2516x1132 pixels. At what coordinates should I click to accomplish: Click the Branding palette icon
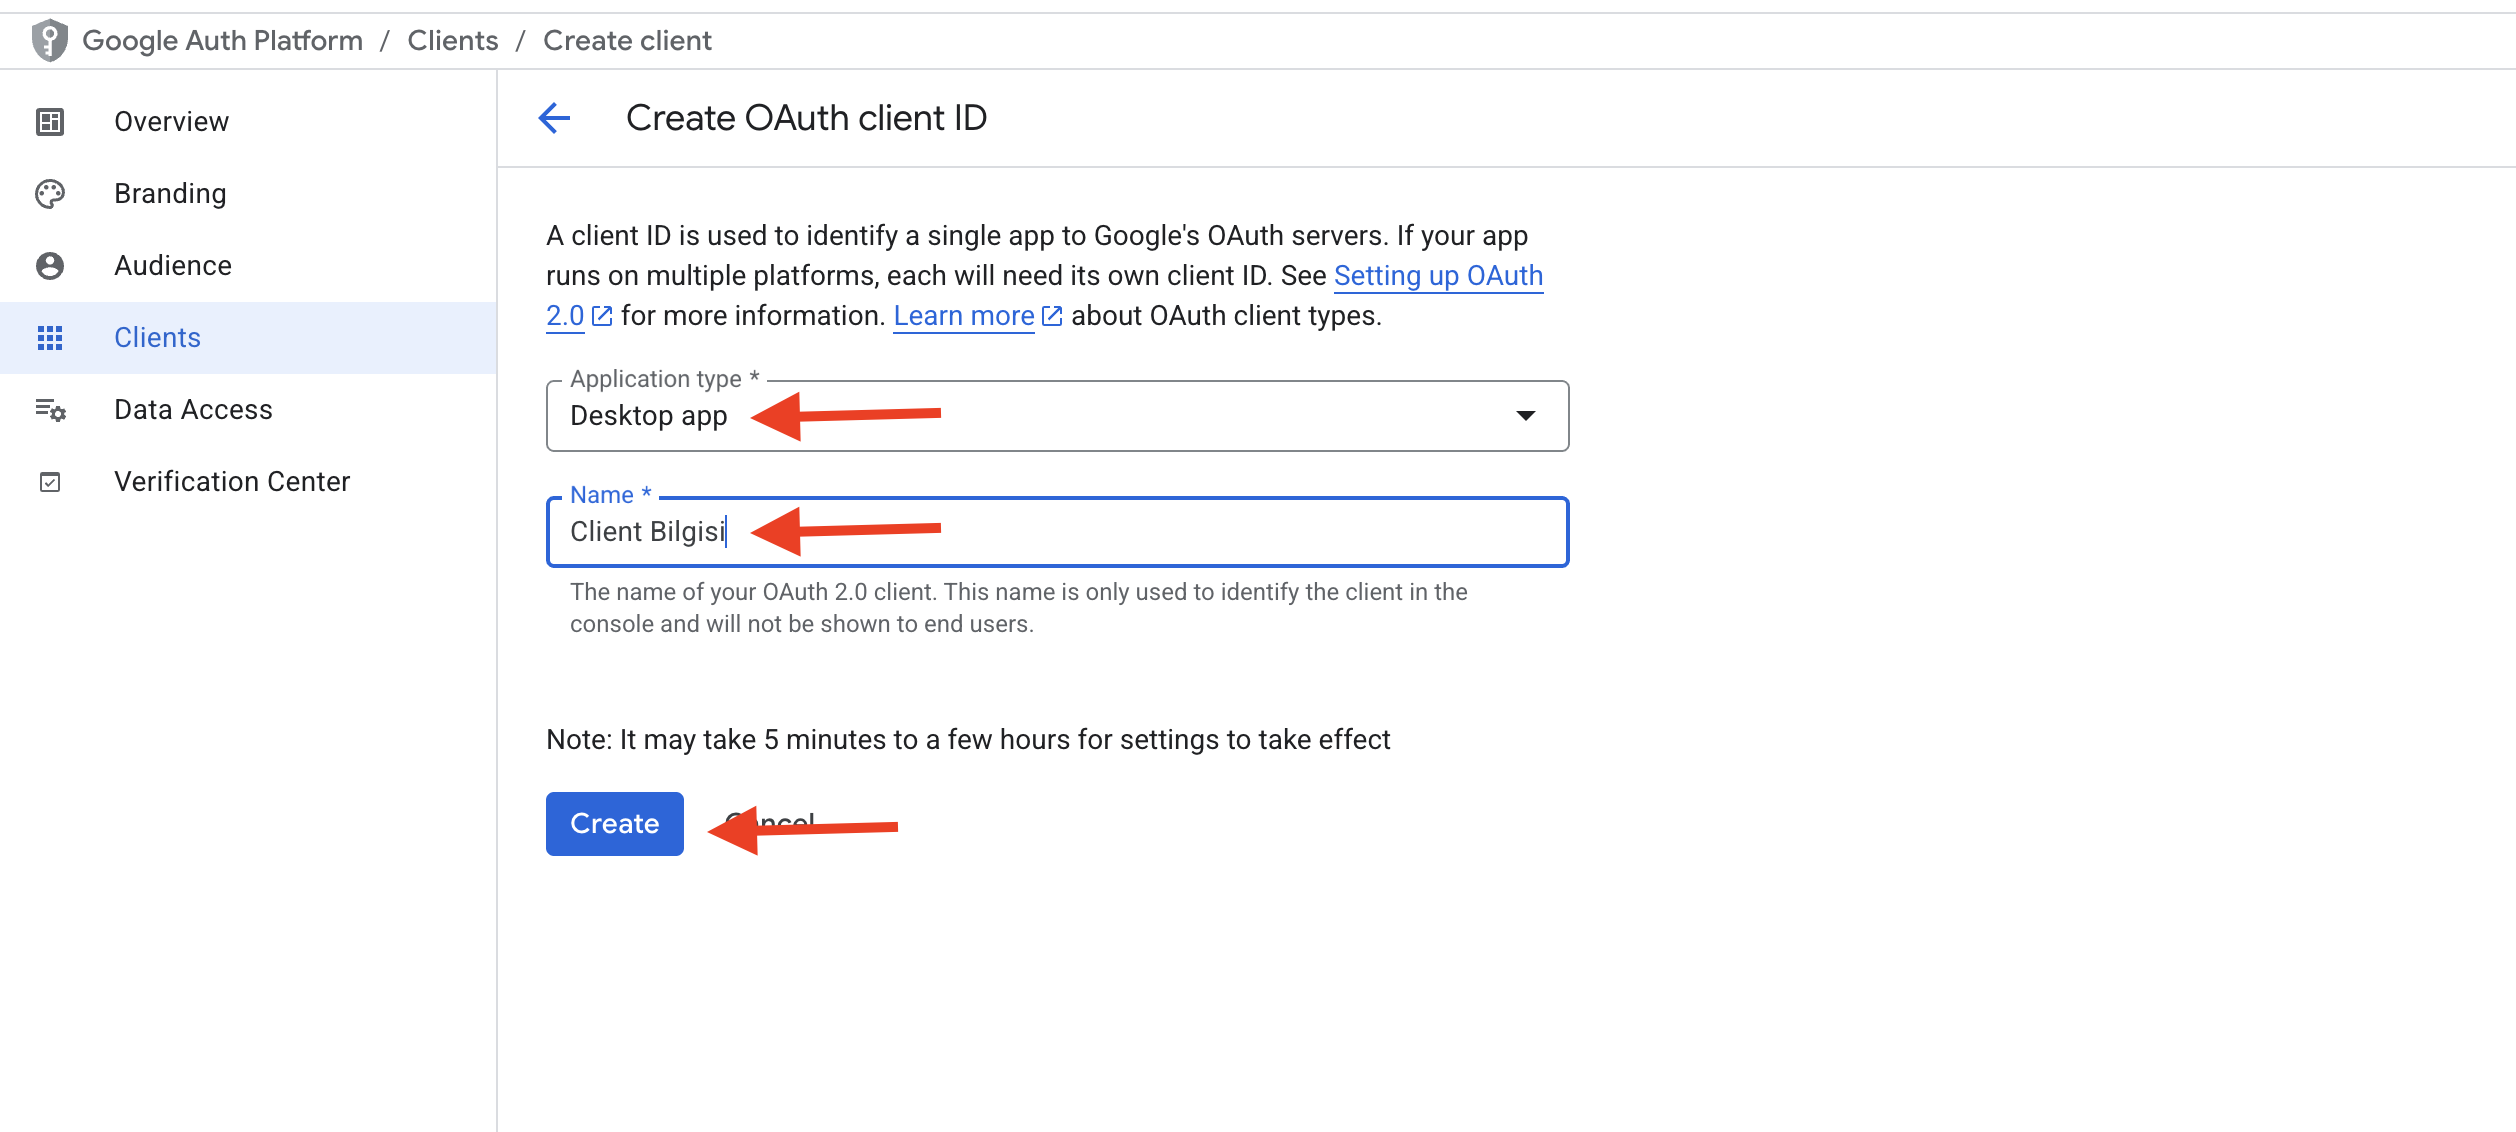tap(50, 194)
